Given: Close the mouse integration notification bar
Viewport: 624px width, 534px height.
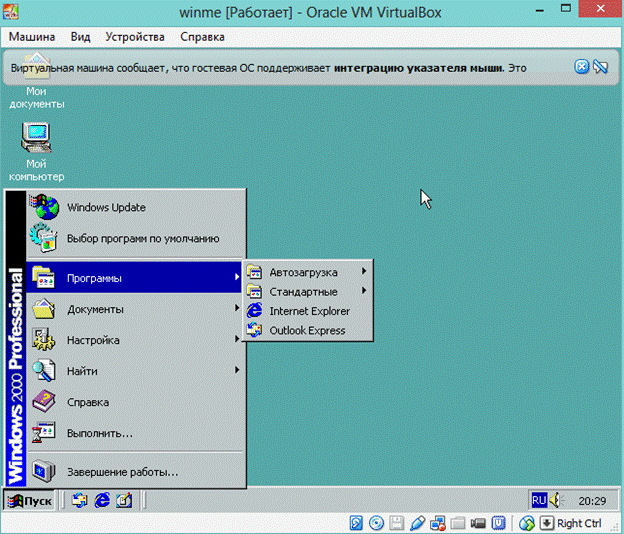Looking at the screenshot, I should pos(582,67).
